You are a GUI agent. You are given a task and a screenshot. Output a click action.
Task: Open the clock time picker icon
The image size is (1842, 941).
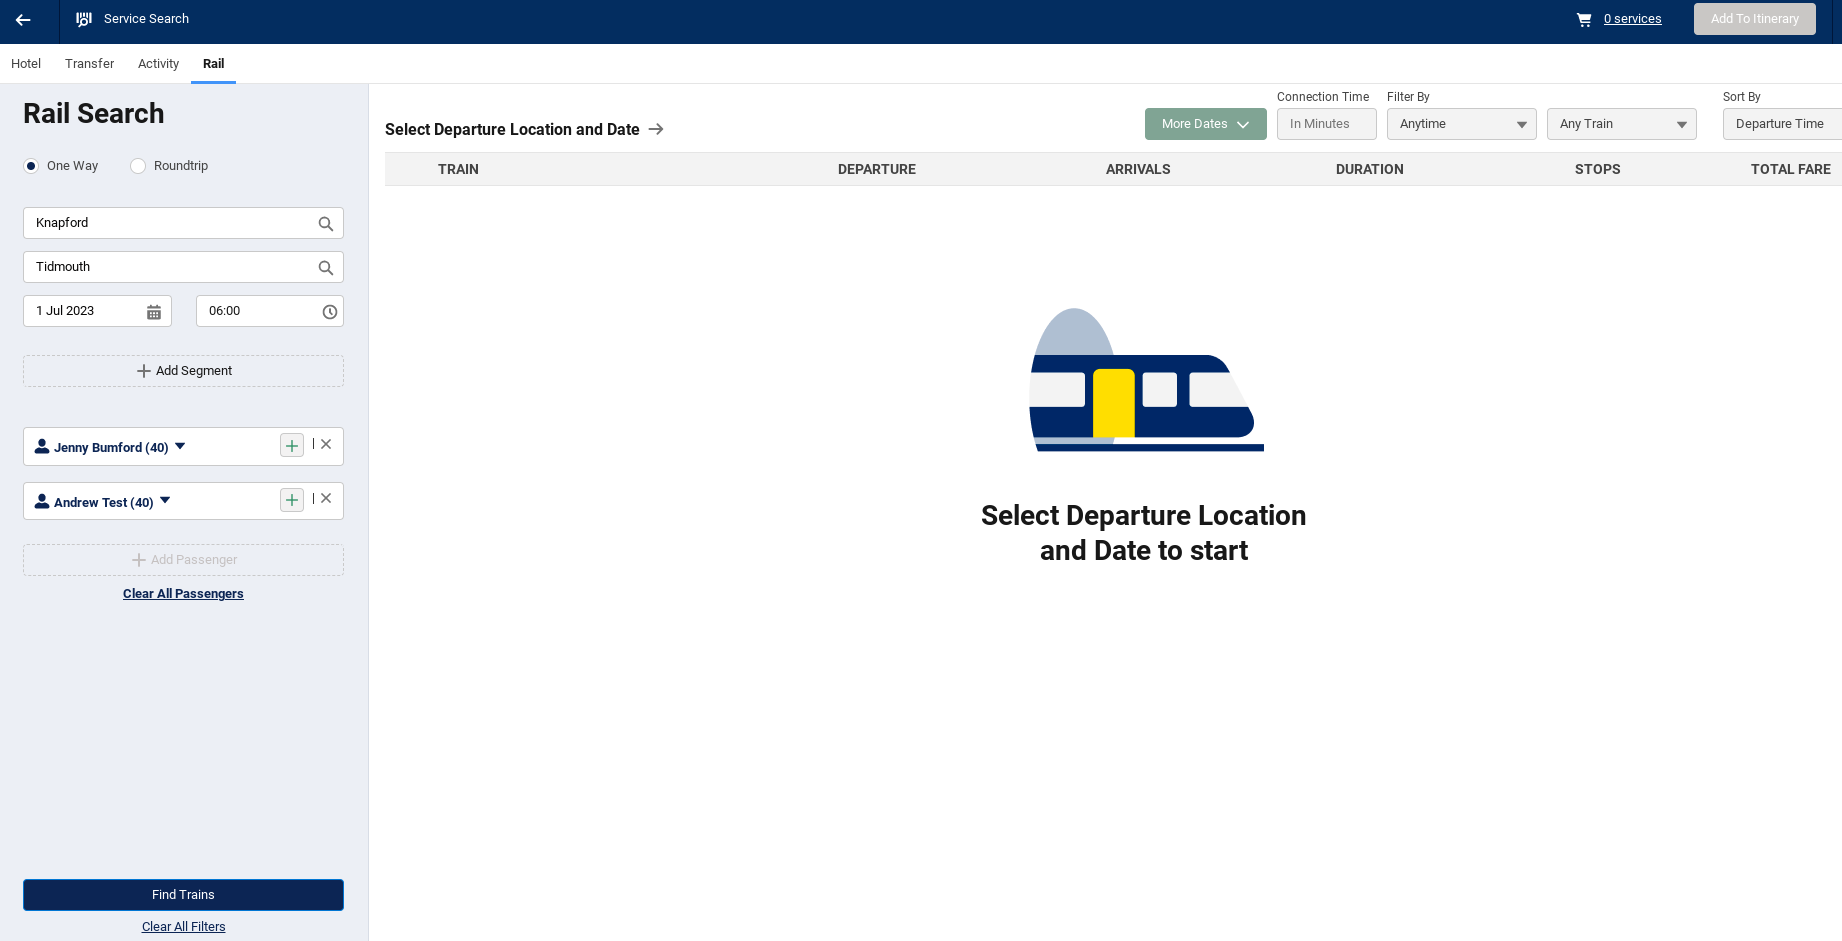pyautogui.click(x=329, y=312)
